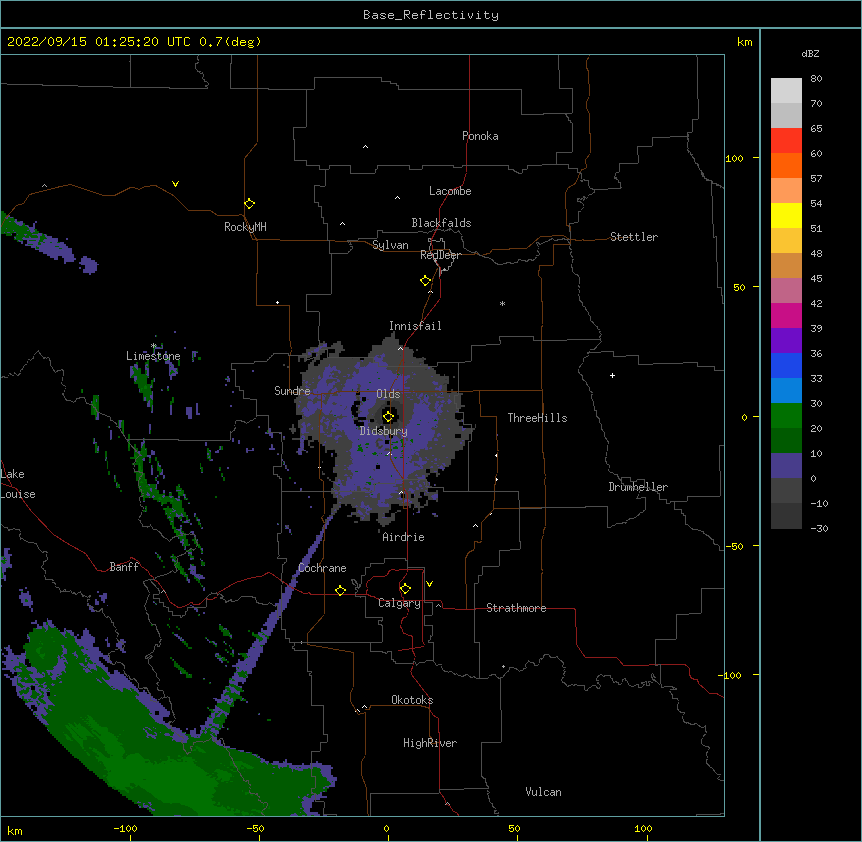Viewport: 862px width, 842px height.
Task: Click the Lacombe city label
Action: click(x=450, y=191)
